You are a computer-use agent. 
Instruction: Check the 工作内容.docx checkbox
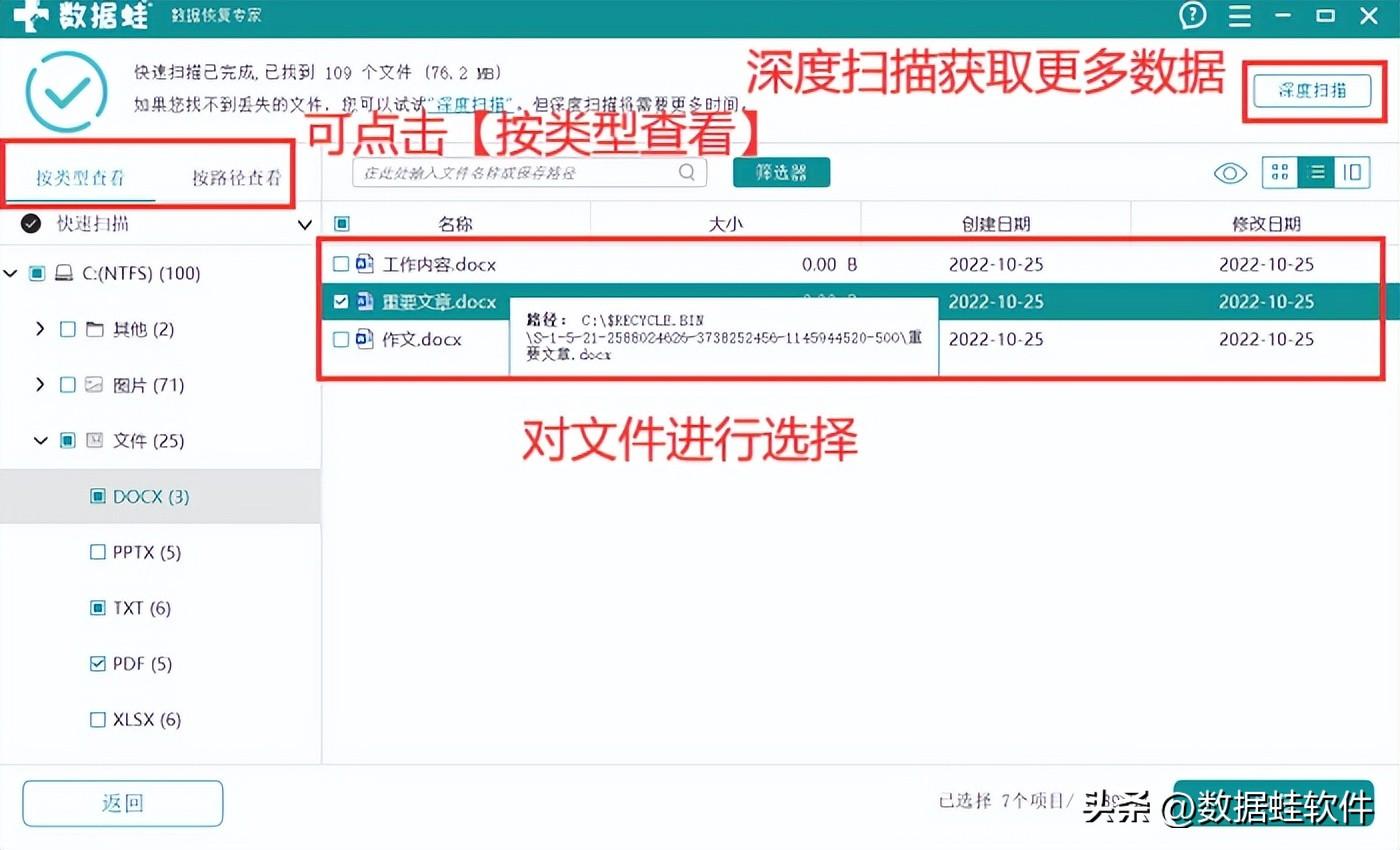(341, 264)
